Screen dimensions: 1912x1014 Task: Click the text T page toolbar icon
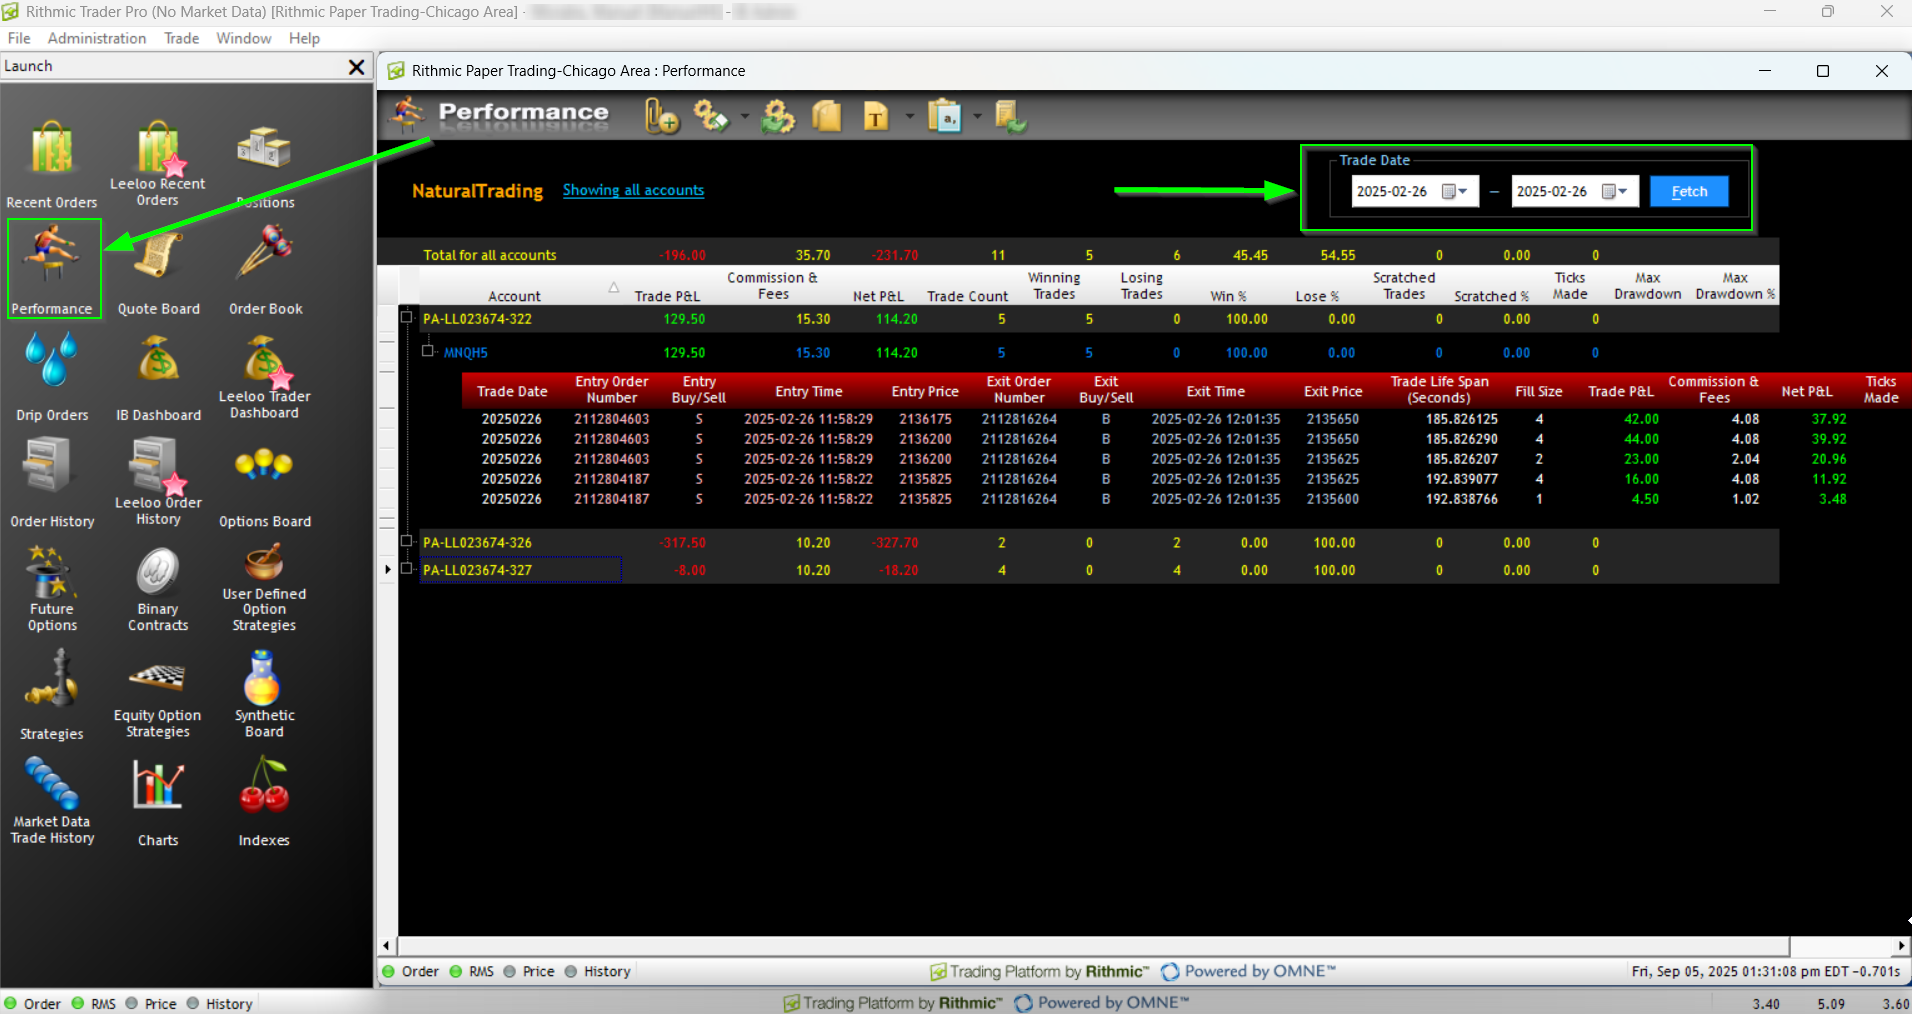coord(876,117)
